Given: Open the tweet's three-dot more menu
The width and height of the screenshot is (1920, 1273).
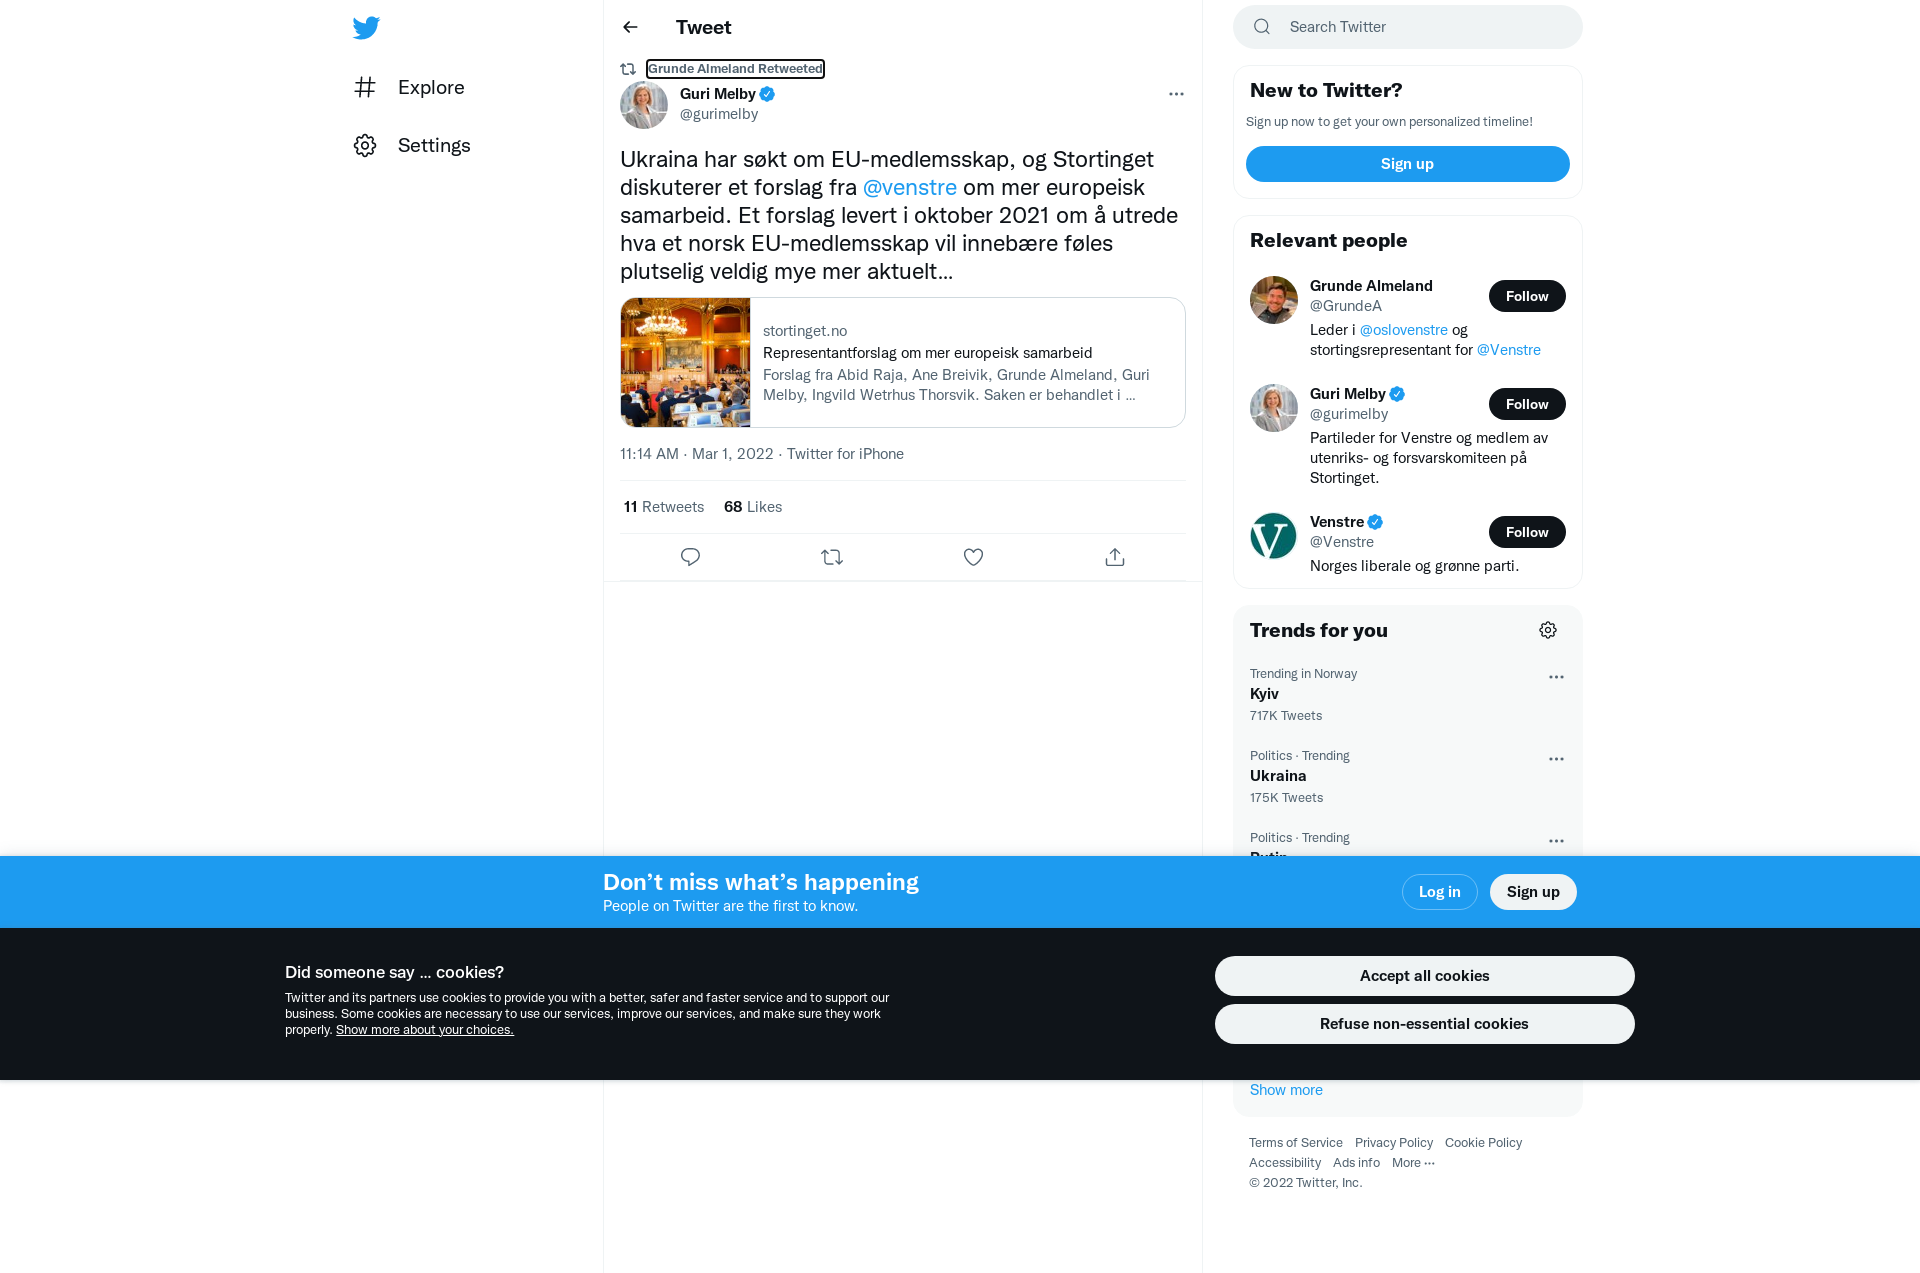Looking at the screenshot, I should pyautogui.click(x=1176, y=94).
